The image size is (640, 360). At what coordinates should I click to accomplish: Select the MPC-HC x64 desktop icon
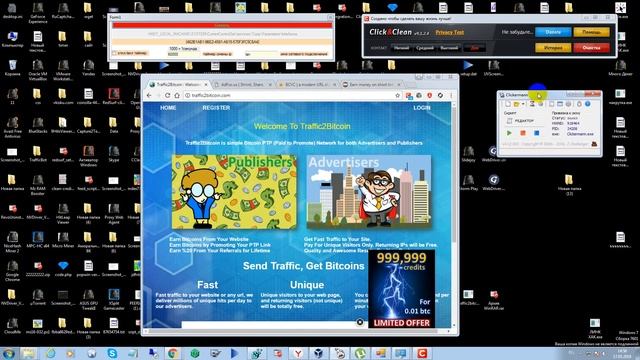(x=38, y=240)
